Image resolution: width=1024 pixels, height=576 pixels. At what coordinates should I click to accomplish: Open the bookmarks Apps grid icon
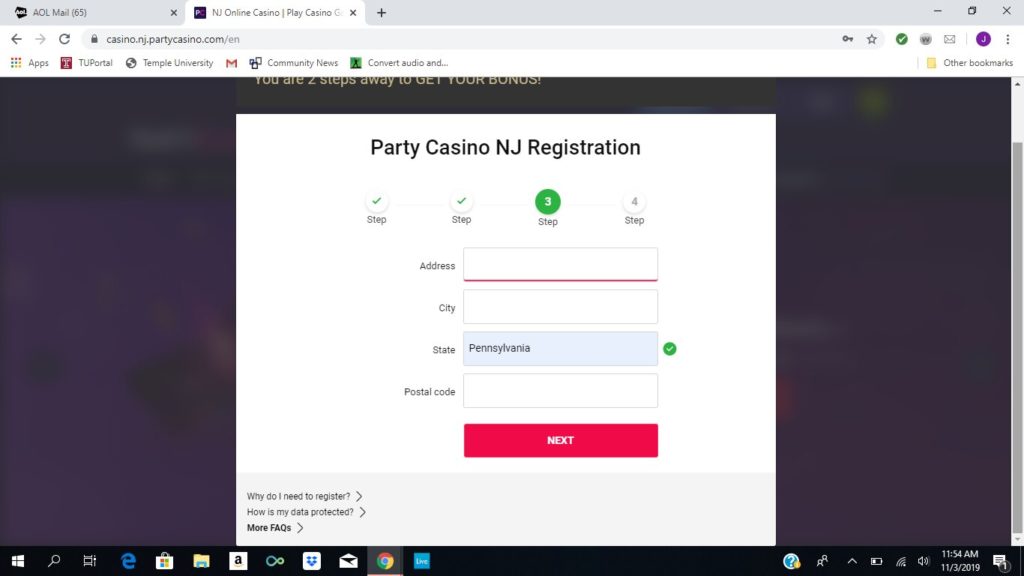(16, 62)
